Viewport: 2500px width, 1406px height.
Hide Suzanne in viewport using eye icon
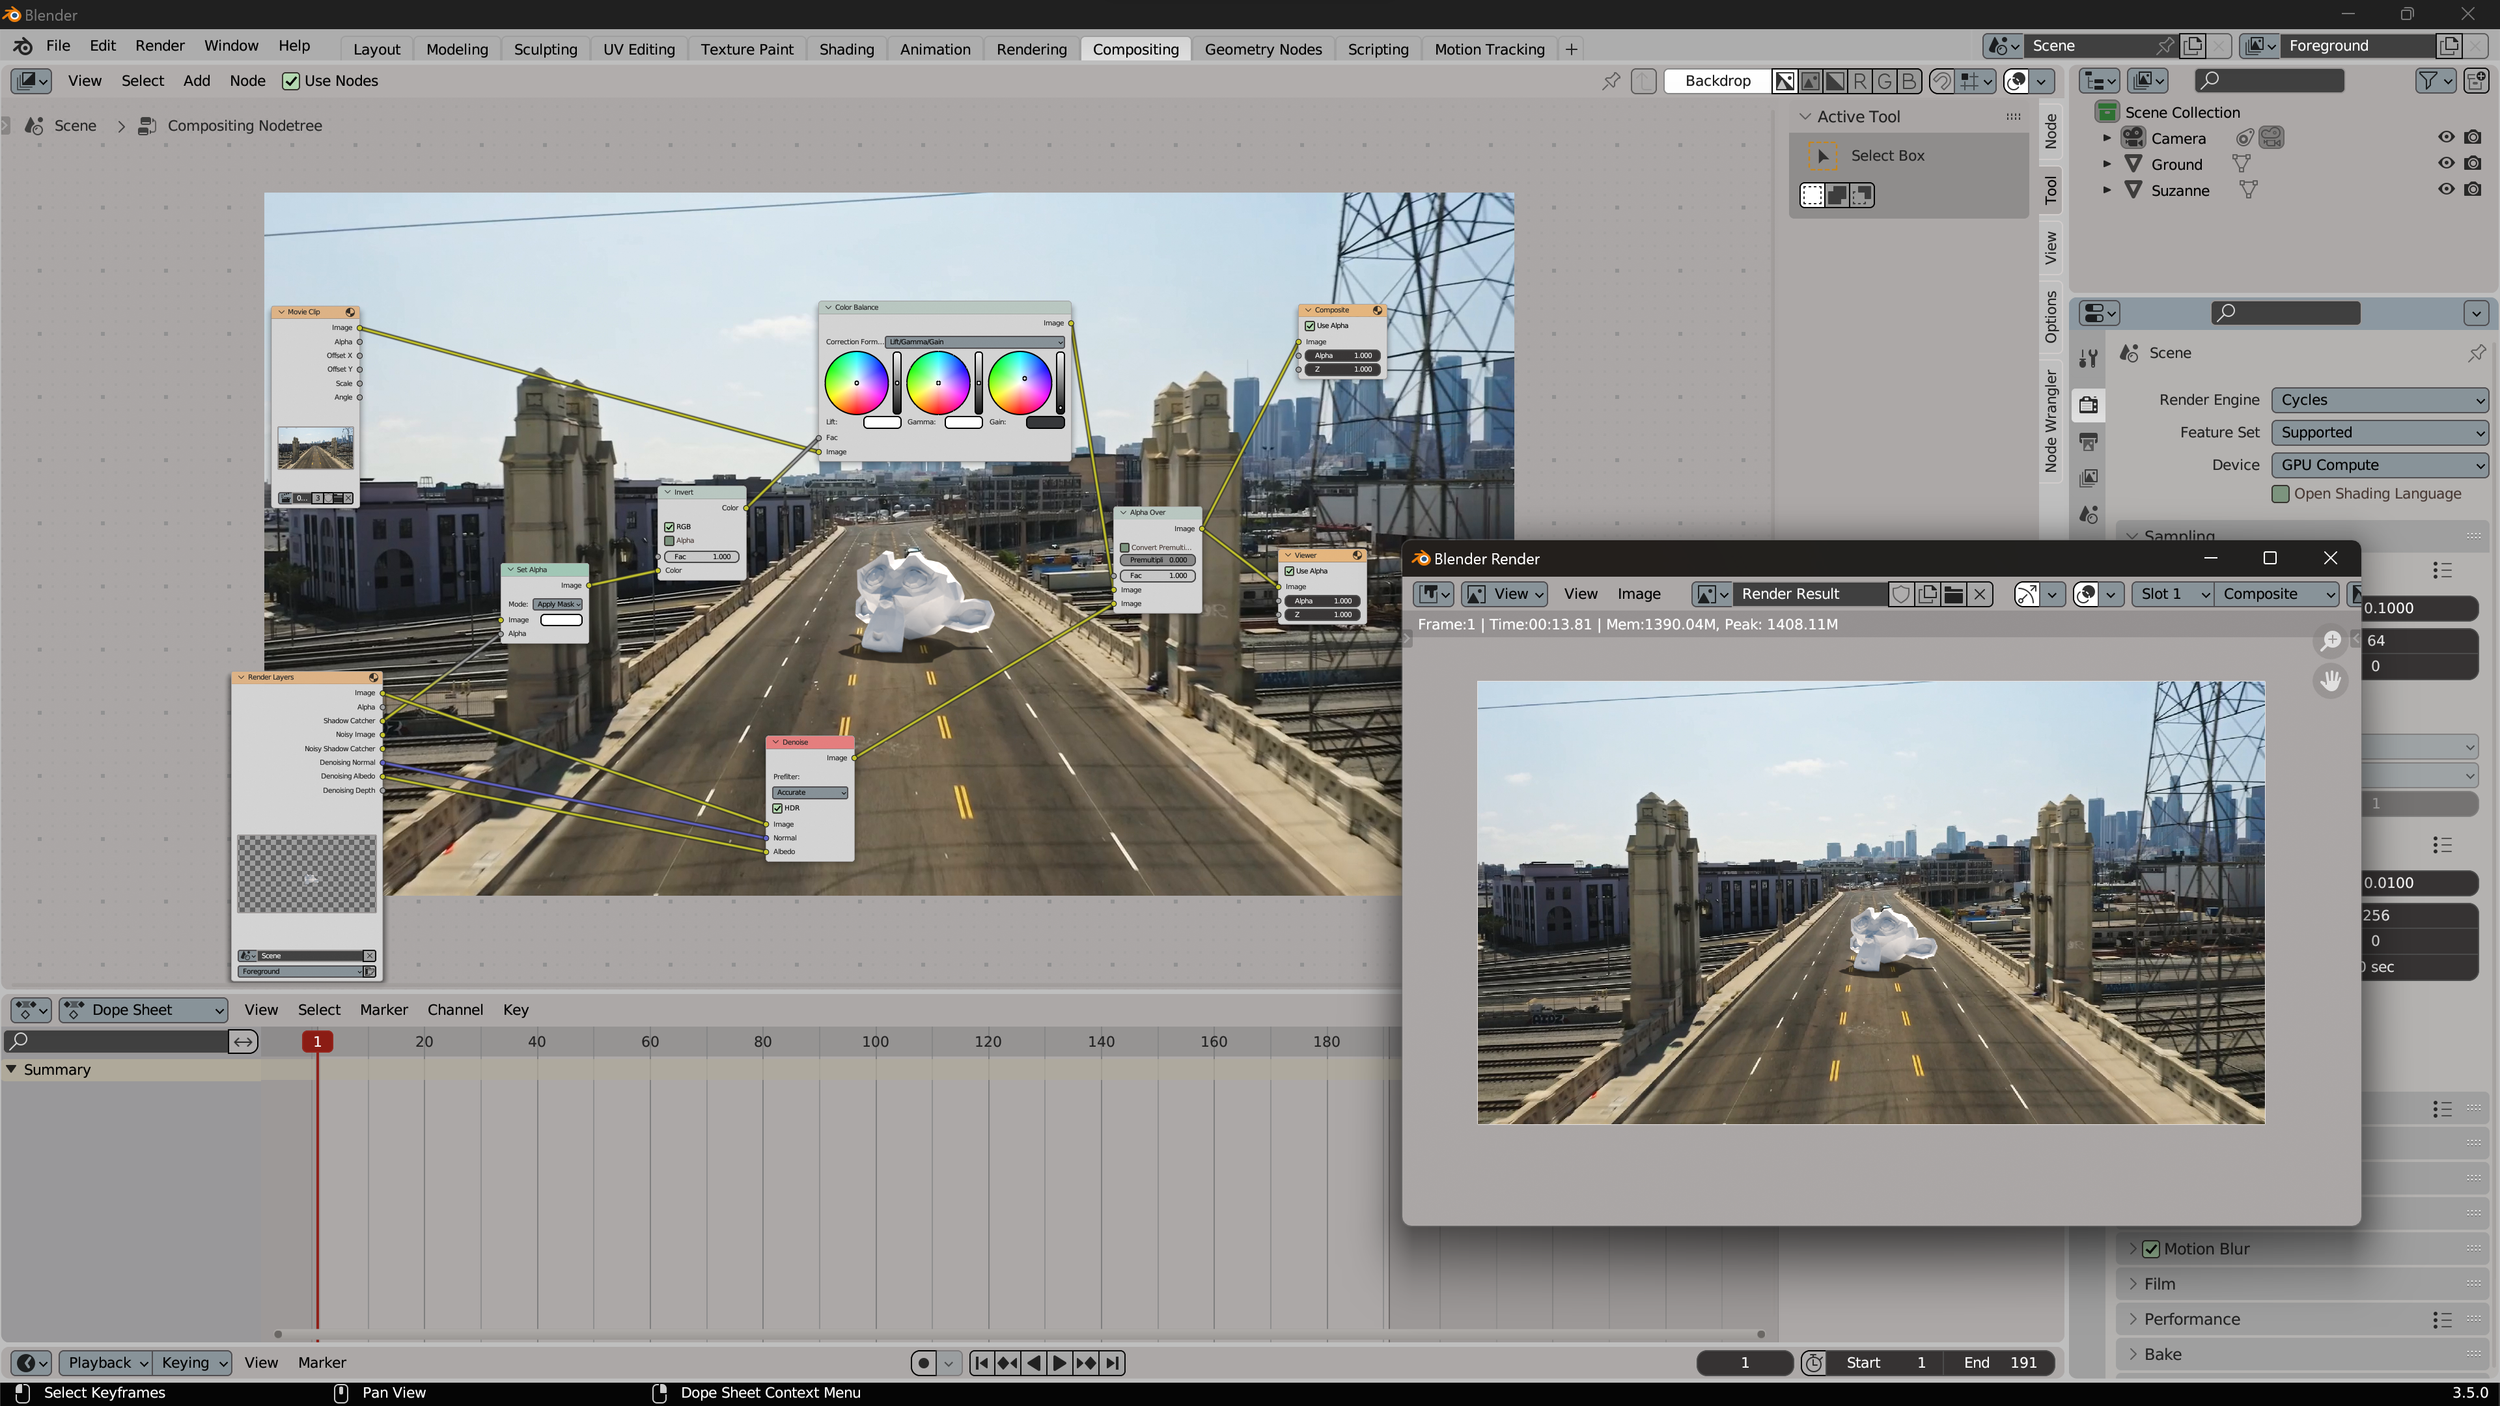(x=2446, y=190)
